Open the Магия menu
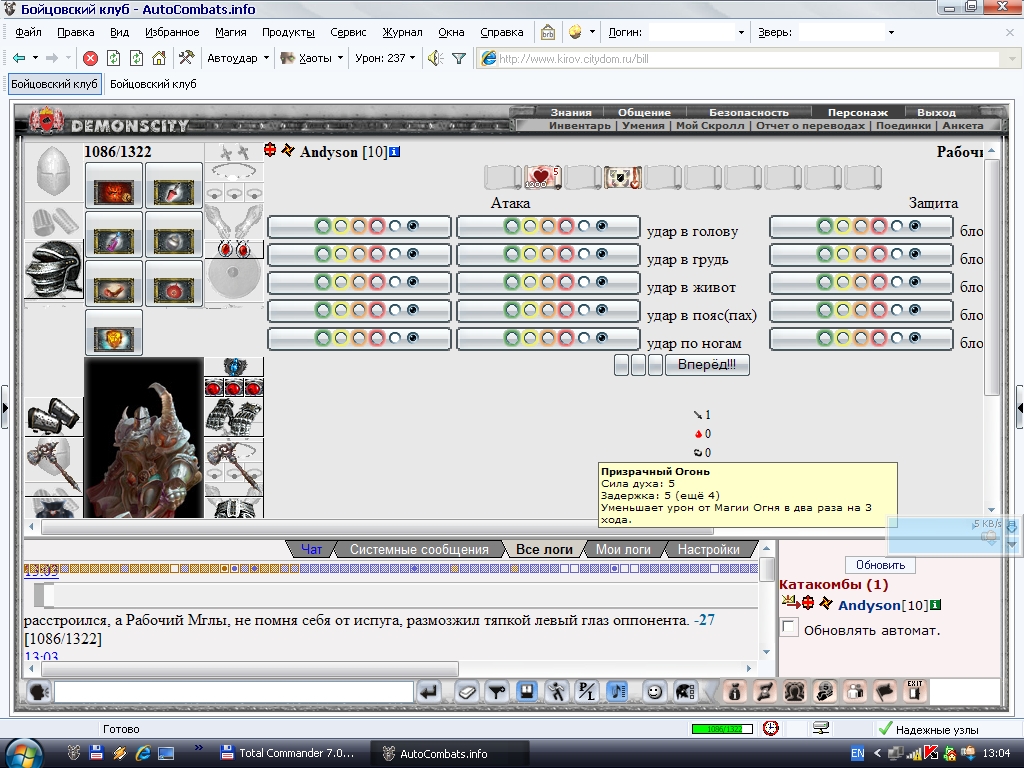Screen dimensions: 1024x768 (231, 32)
